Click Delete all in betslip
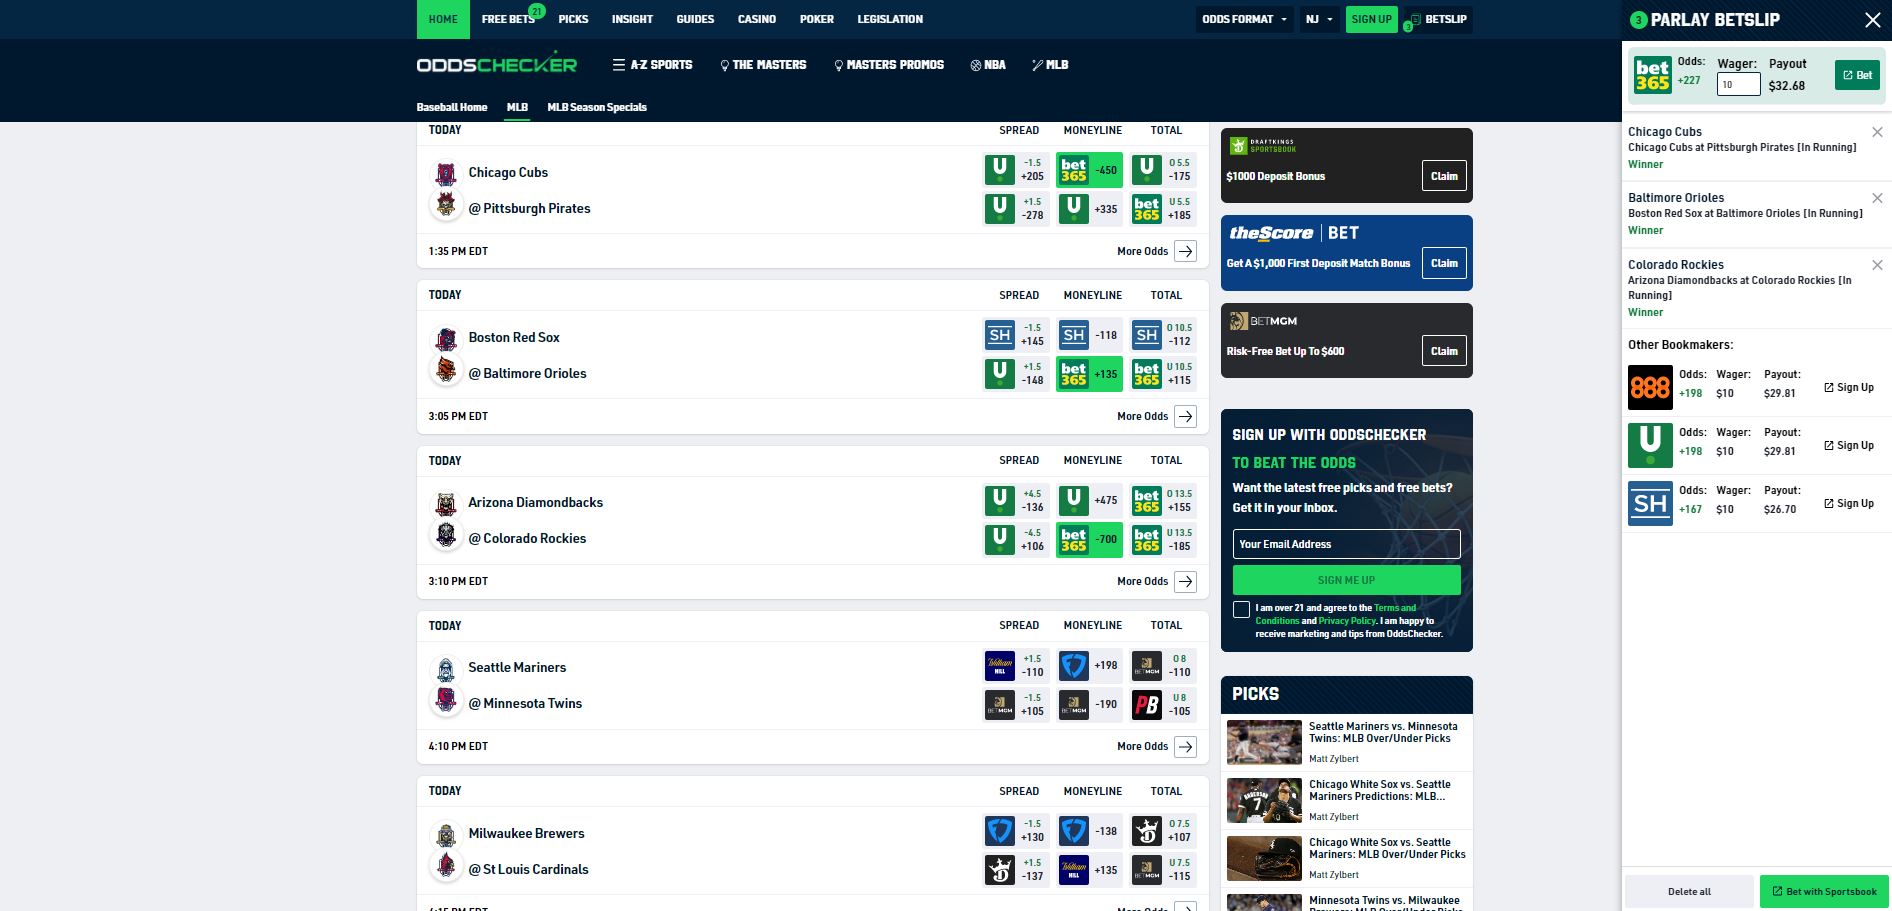The image size is (1892, 911). 1689,891
